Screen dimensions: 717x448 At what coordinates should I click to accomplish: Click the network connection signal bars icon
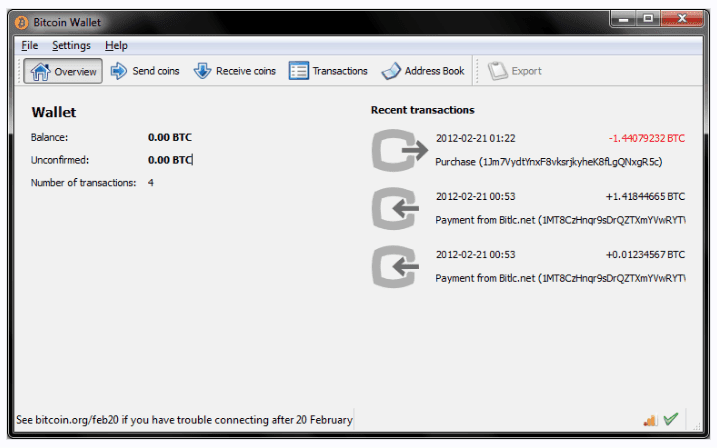coord(650,420)
